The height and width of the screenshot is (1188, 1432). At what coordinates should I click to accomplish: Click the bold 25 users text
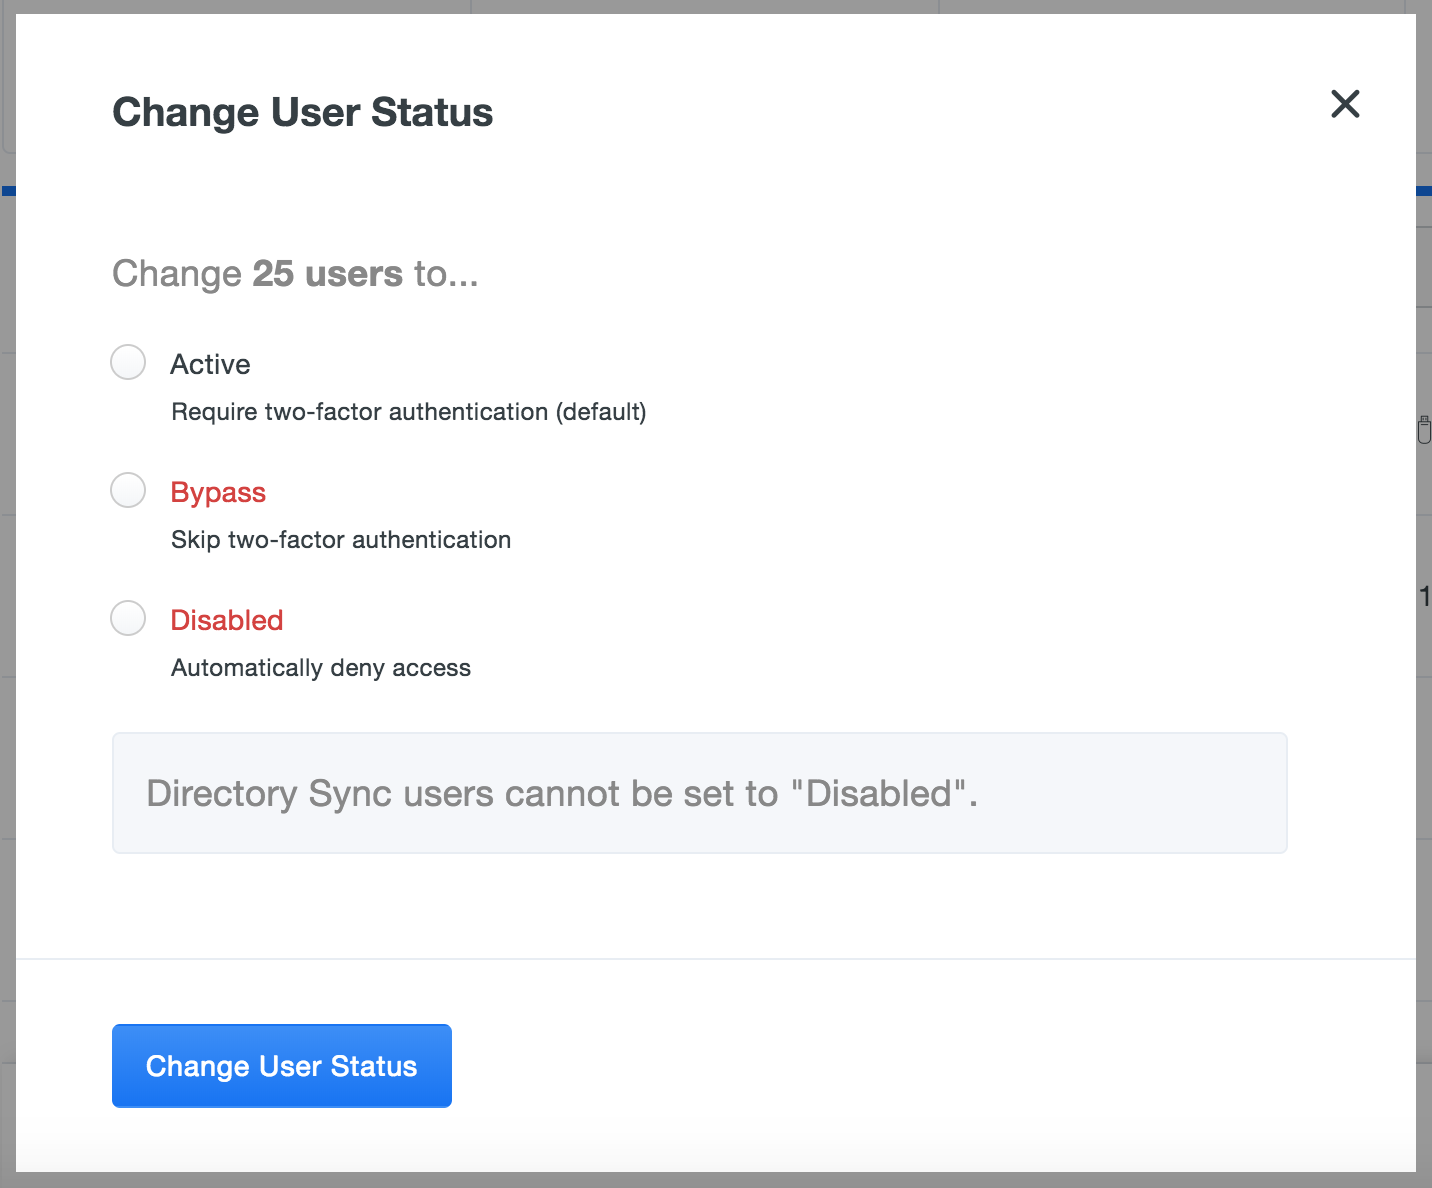[324, 273]
